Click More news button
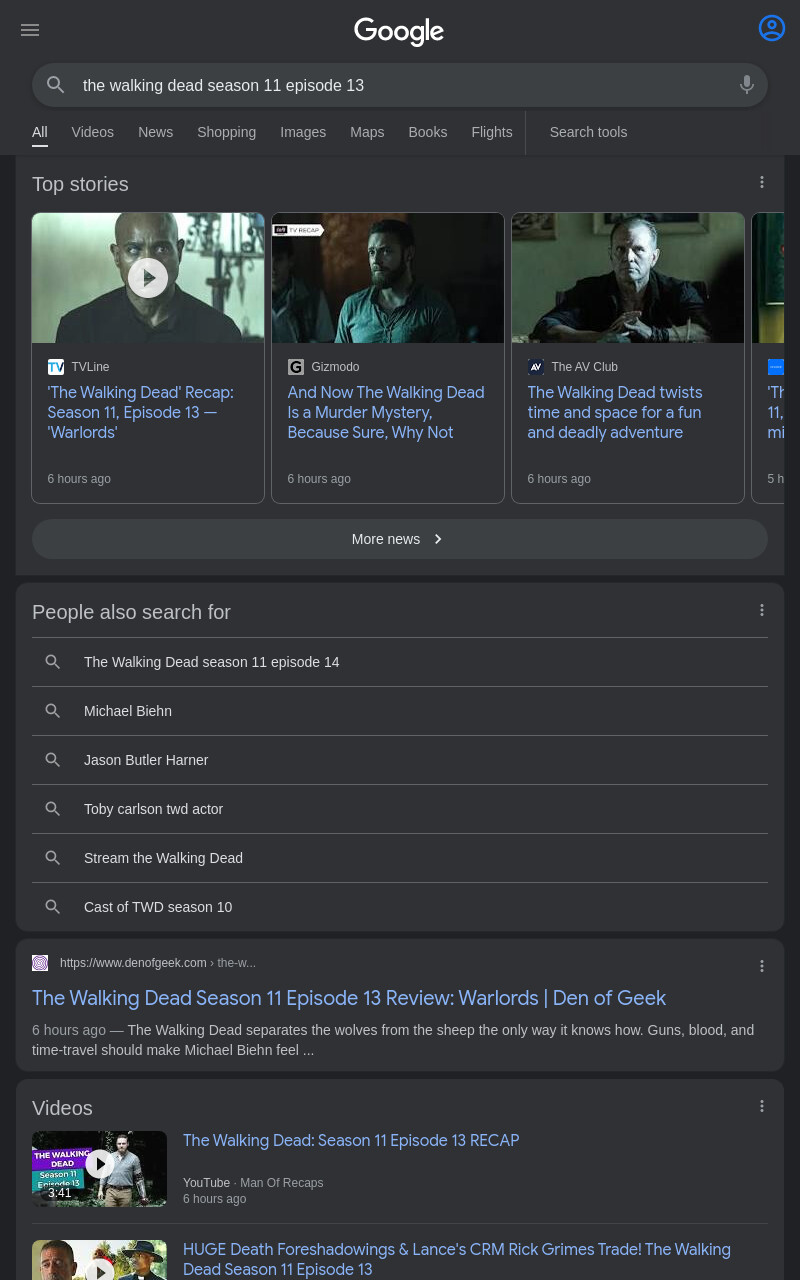Viewport: 800px width, 1280px height. (x=400, y=539)
